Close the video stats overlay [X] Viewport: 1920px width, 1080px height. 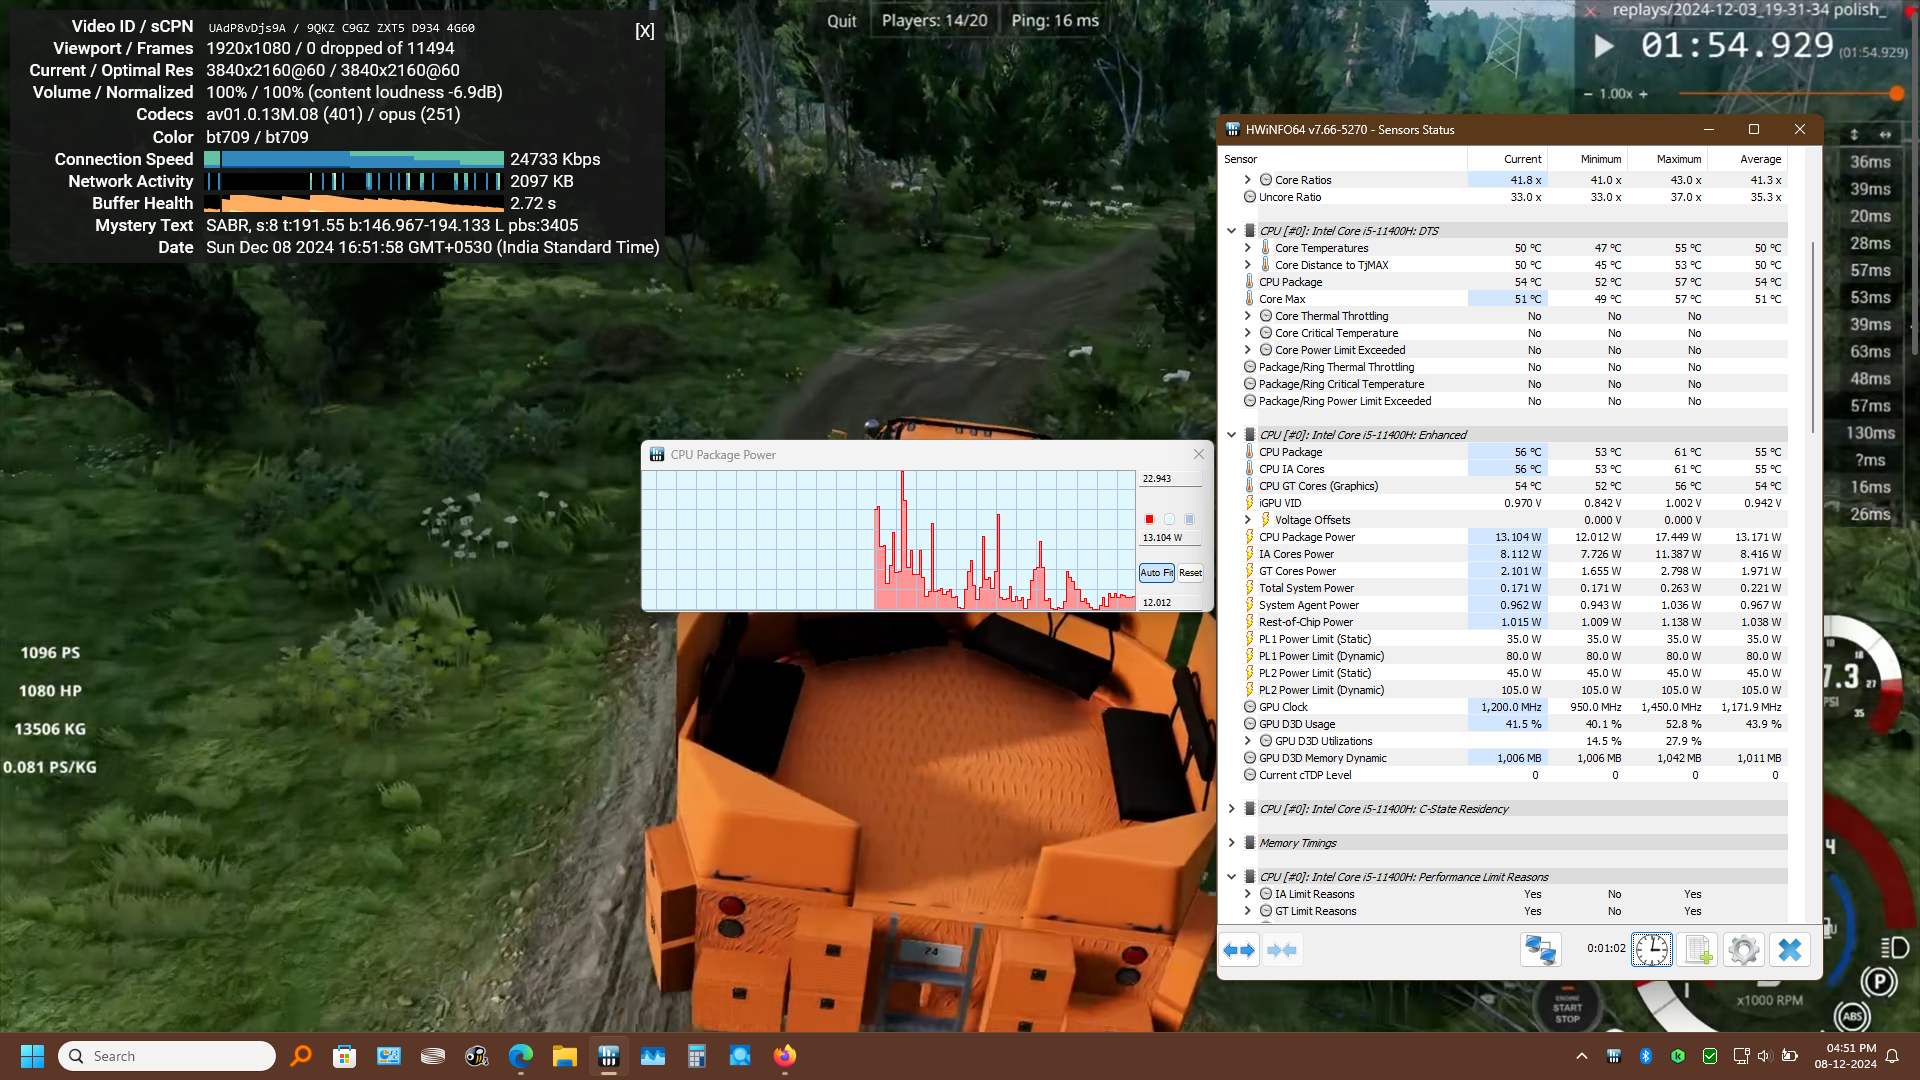point(645,31)
